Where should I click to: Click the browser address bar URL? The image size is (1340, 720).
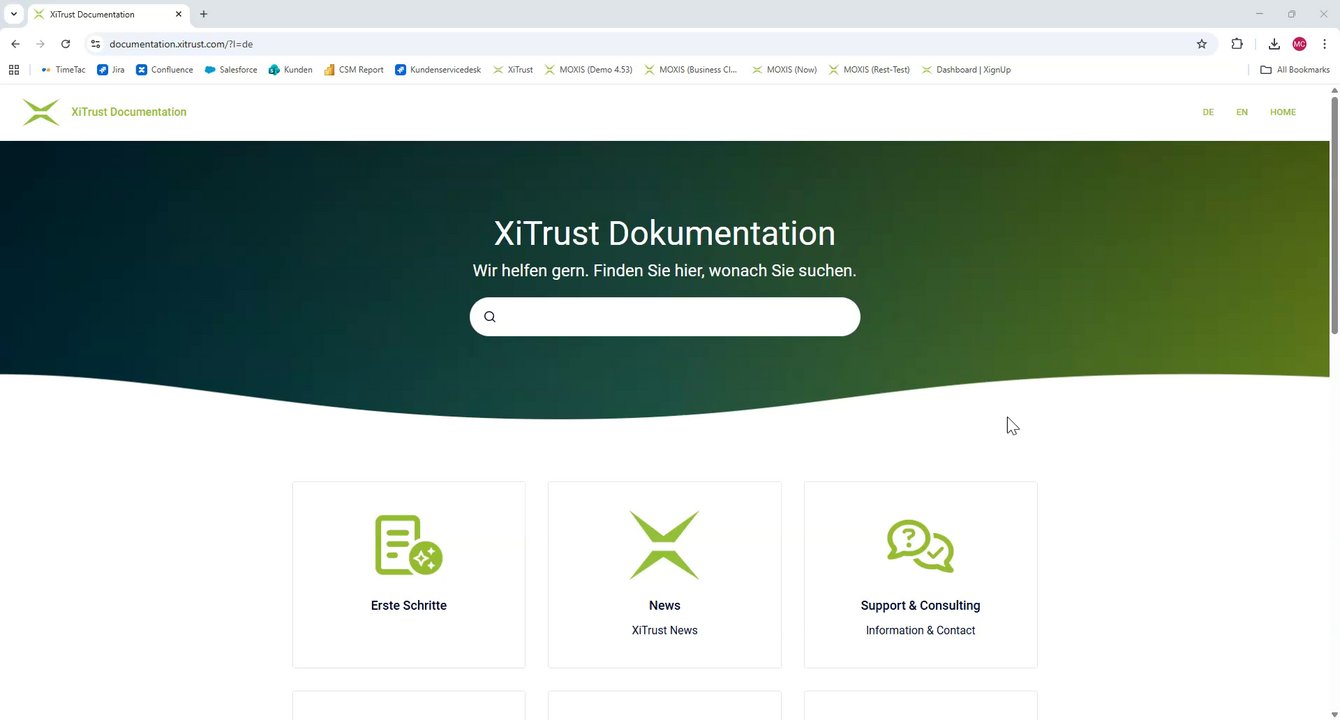pyautogui.click(x=181, y=44)
